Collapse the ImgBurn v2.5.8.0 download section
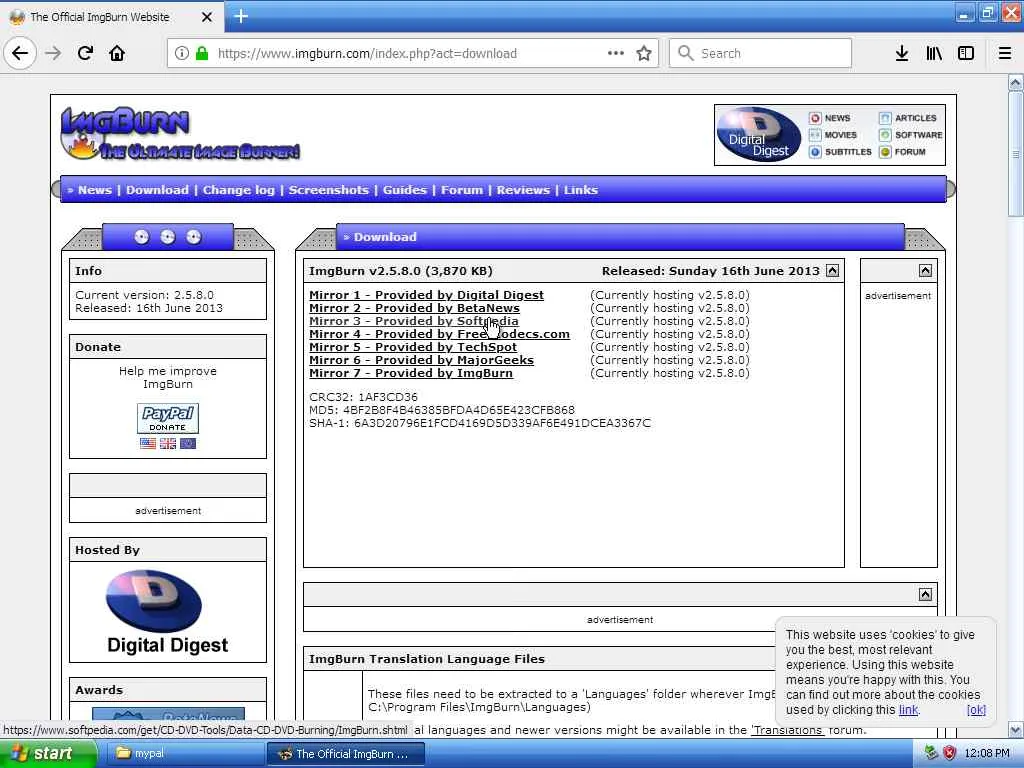 (x=833, y=271)
